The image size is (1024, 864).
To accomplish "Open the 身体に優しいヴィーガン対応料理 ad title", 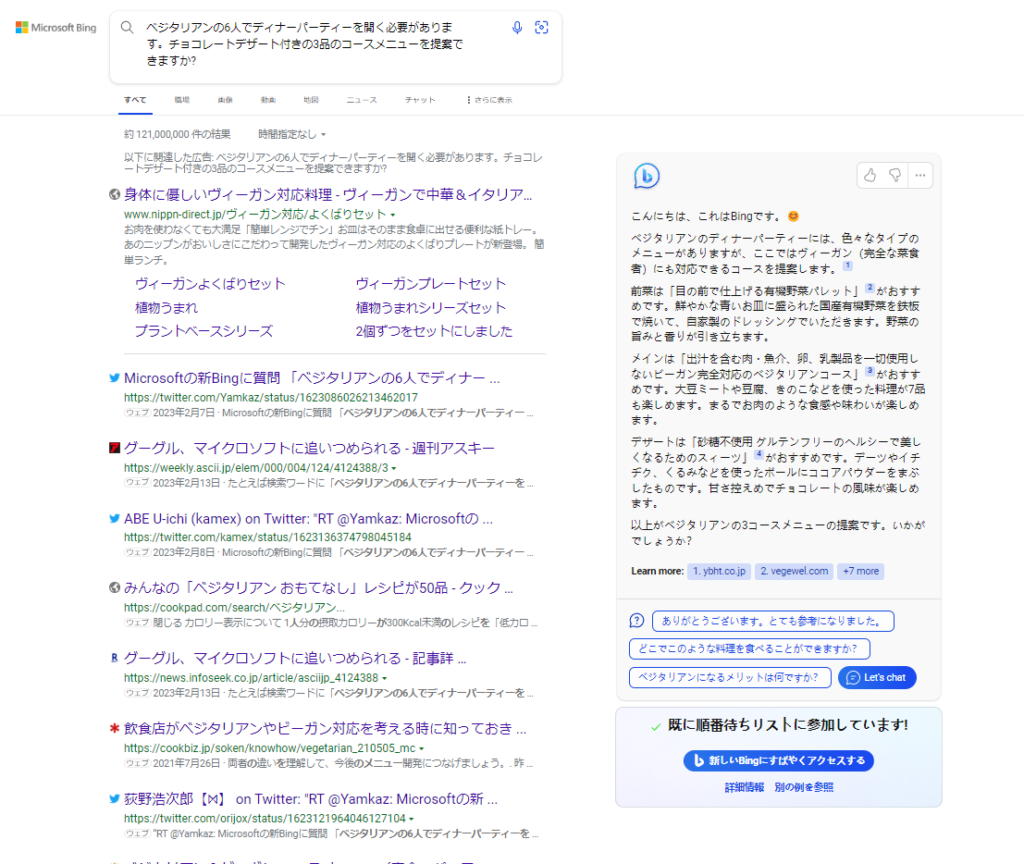I will tap(328, 194).
